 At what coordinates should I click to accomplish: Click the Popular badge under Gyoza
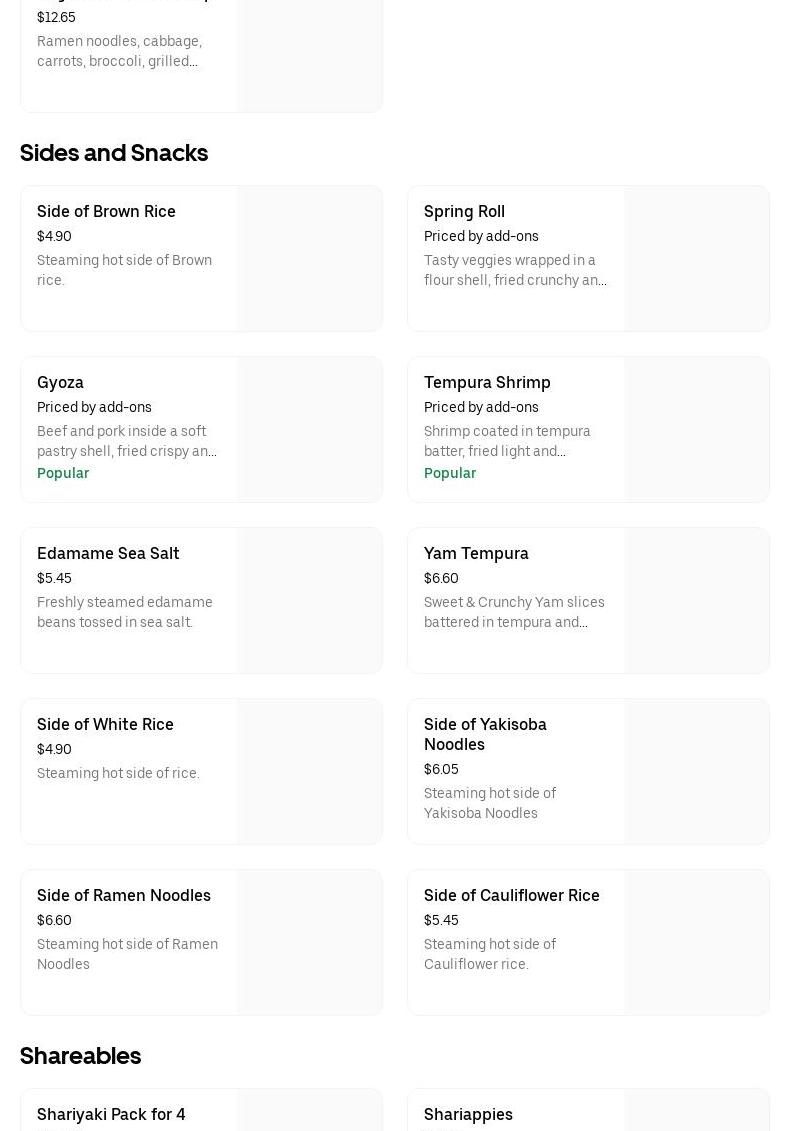click(x=63, y=473)
